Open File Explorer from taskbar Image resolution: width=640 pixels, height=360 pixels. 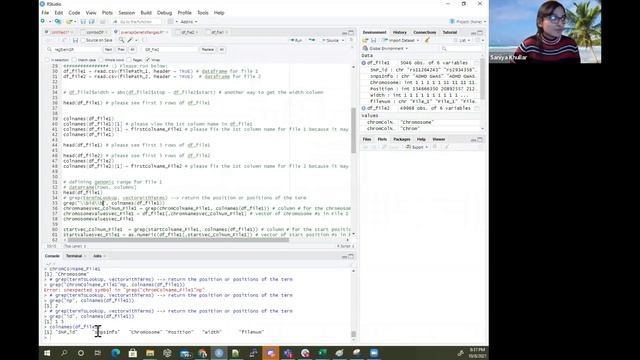click(x=150, y=353)
